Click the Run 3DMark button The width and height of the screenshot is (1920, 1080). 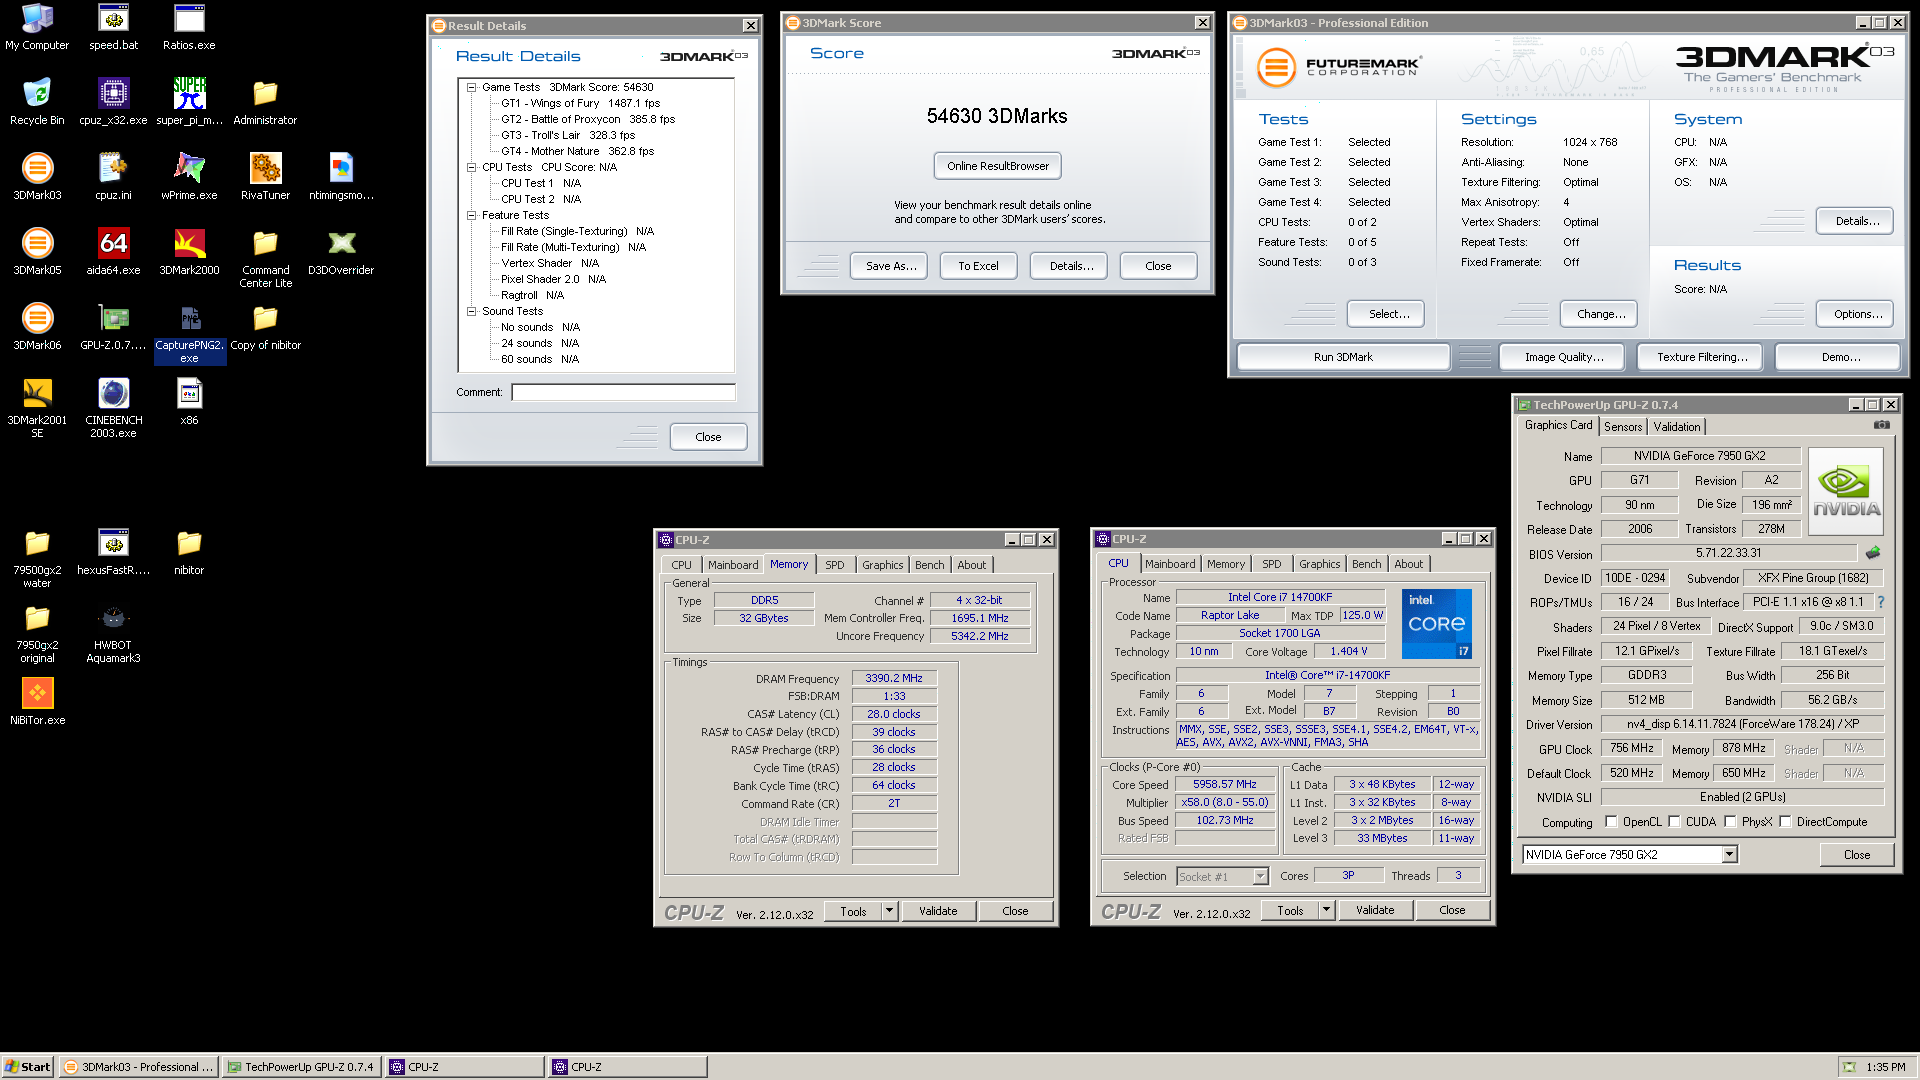pos(1343,357)
